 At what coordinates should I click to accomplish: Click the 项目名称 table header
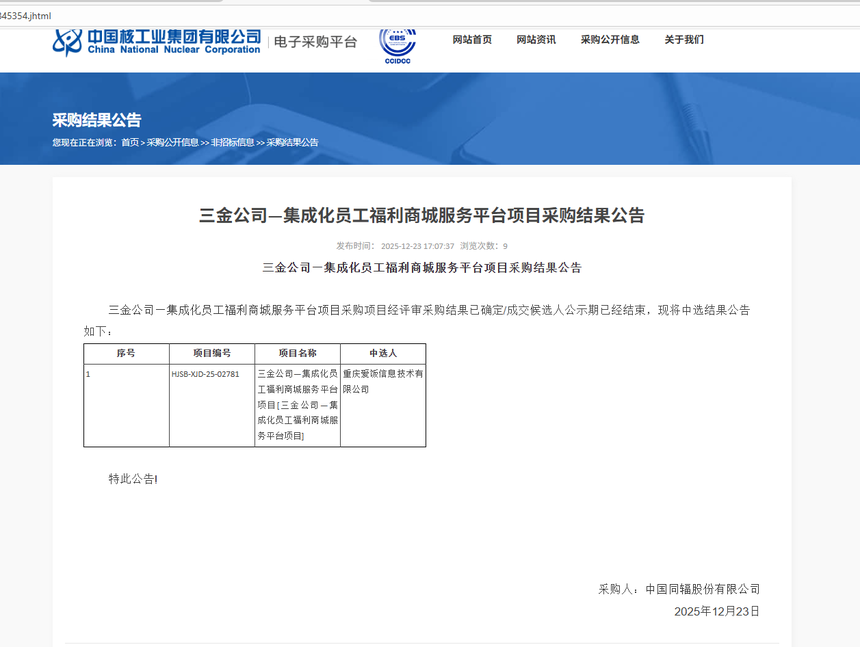point(297,354)
